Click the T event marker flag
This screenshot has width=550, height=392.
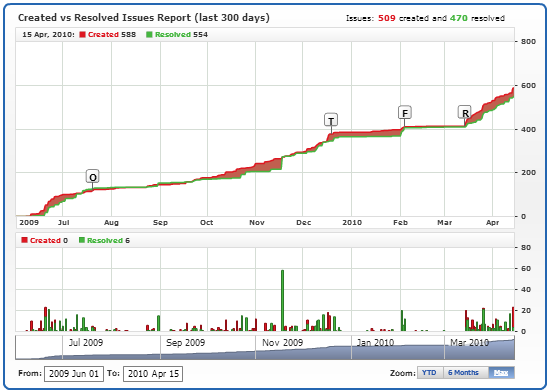point(331,120)
